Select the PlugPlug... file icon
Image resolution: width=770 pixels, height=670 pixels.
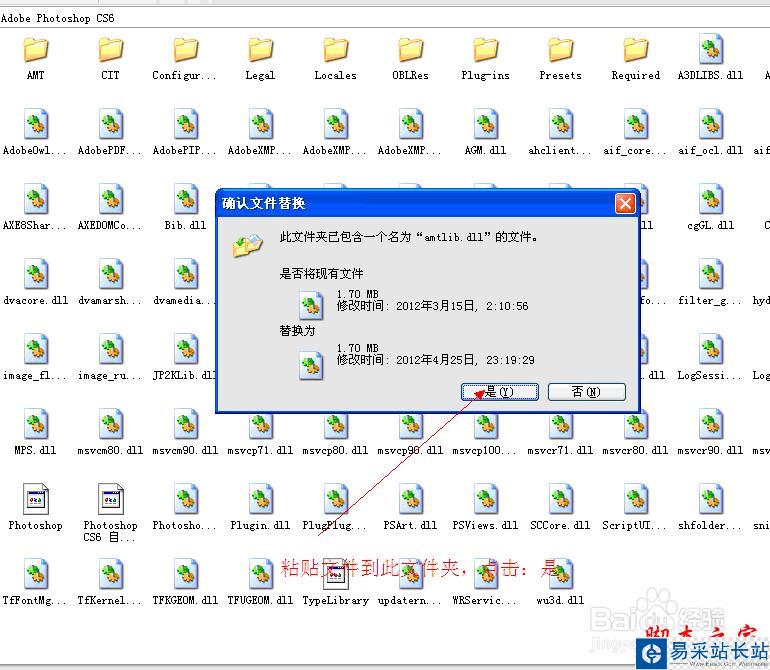pyautogui.click(x=336, y=499)
